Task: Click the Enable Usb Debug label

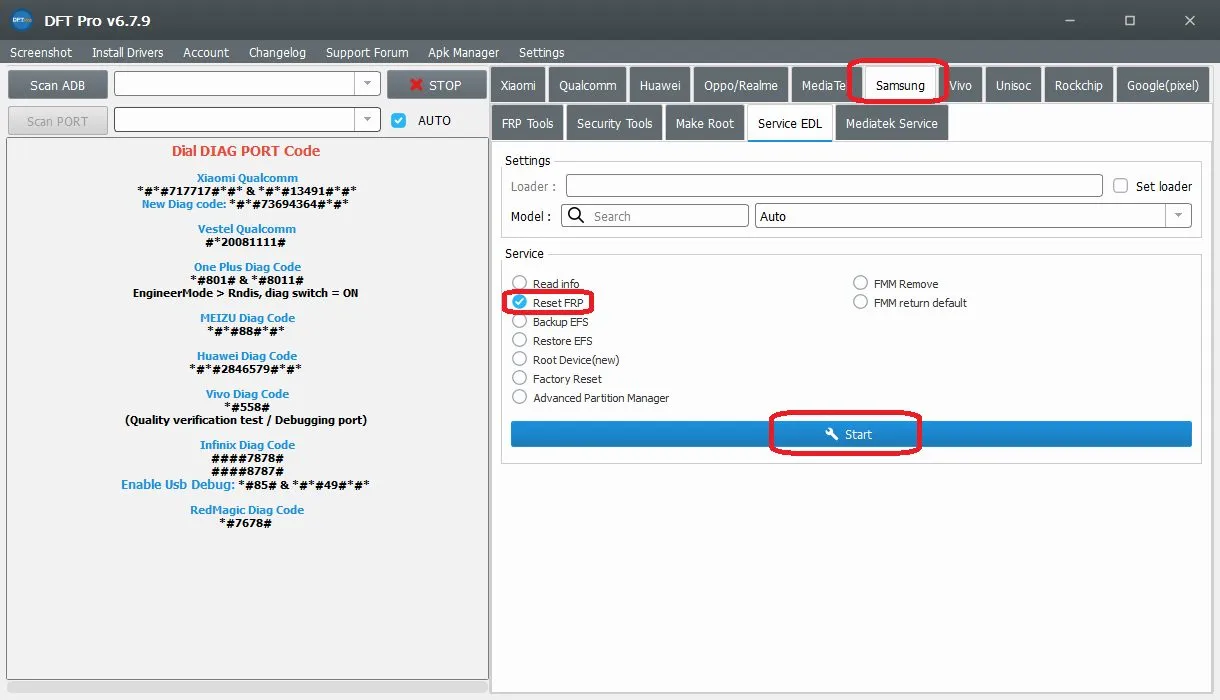Action: pos(178,484)
